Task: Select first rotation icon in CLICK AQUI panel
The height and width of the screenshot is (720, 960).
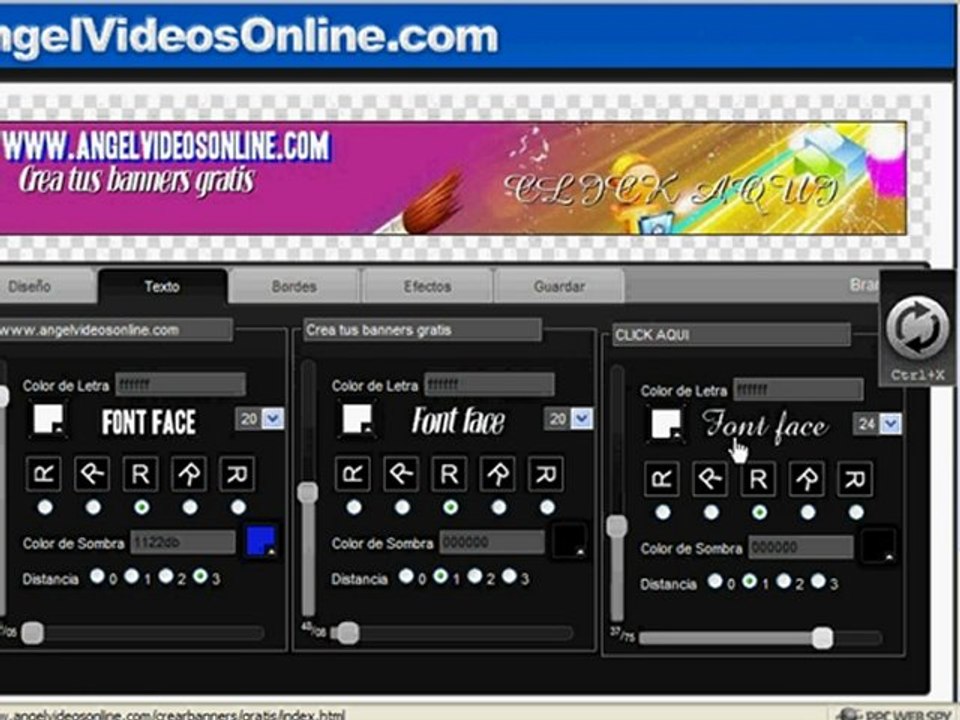Action: pos(662,478)
